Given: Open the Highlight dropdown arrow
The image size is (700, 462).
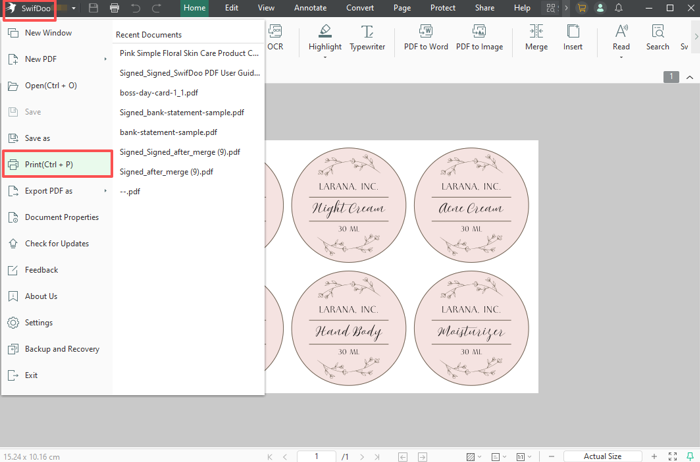Looking at the screenshot, I should (x=325, y=57).
